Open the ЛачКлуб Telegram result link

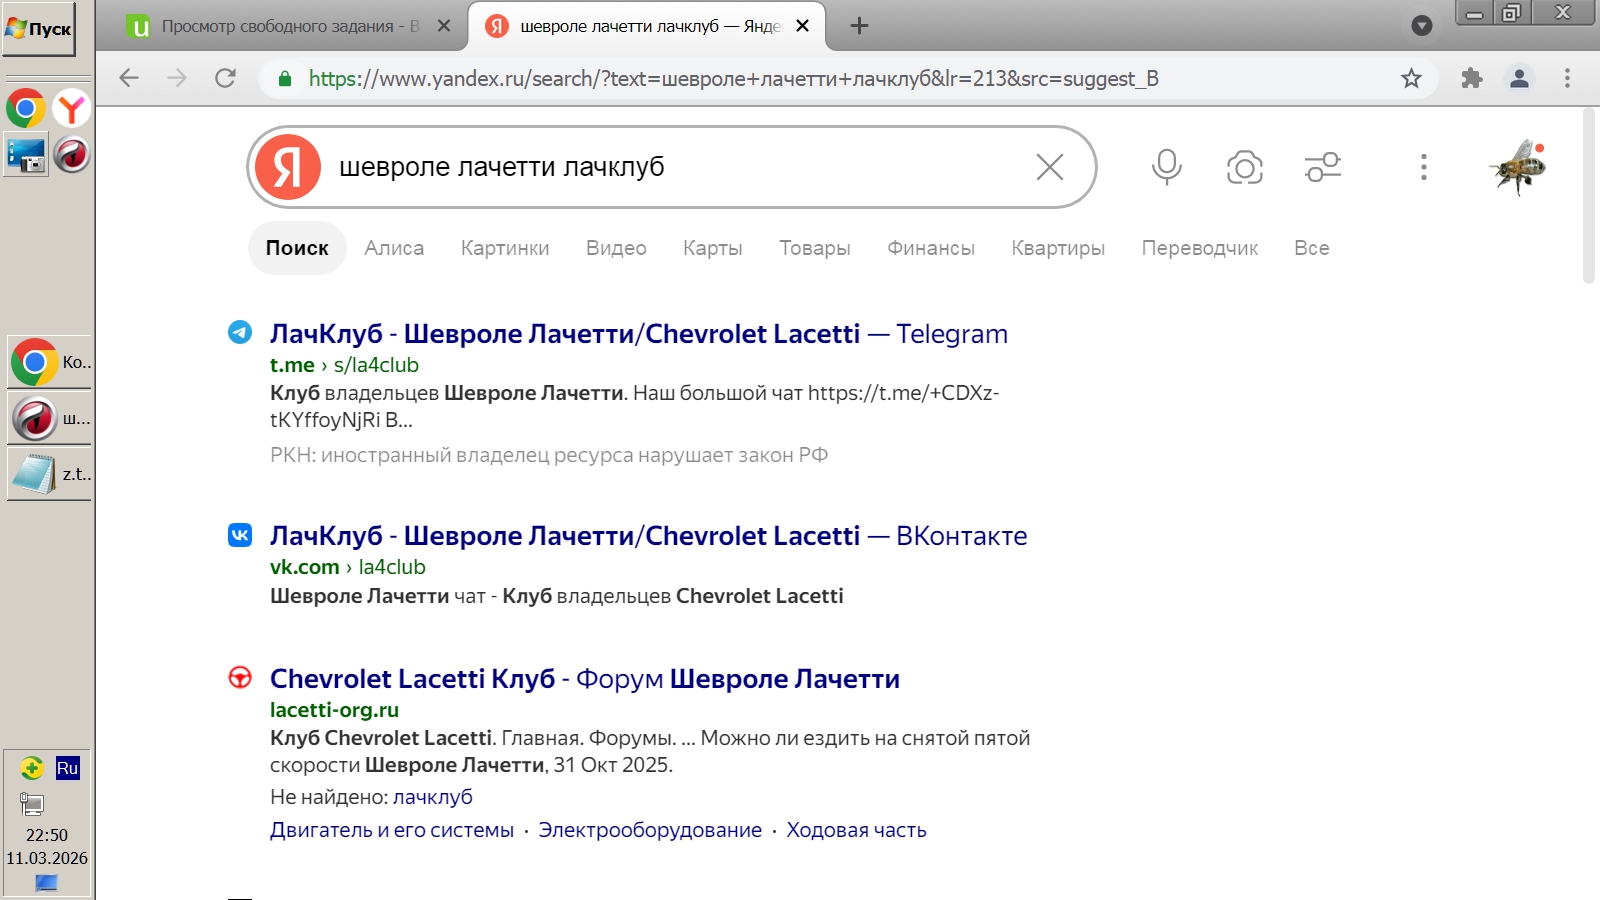(x=638, y=334)
